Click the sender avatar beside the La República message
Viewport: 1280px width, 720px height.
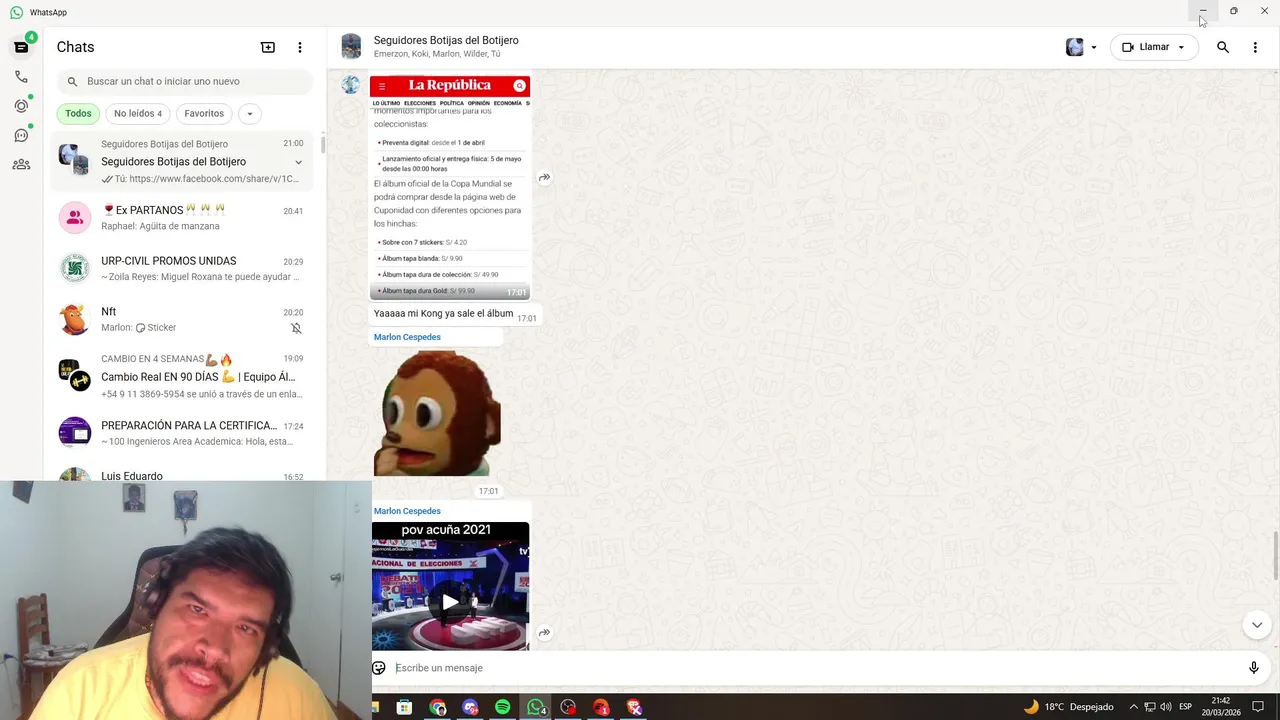click(351, 85)
